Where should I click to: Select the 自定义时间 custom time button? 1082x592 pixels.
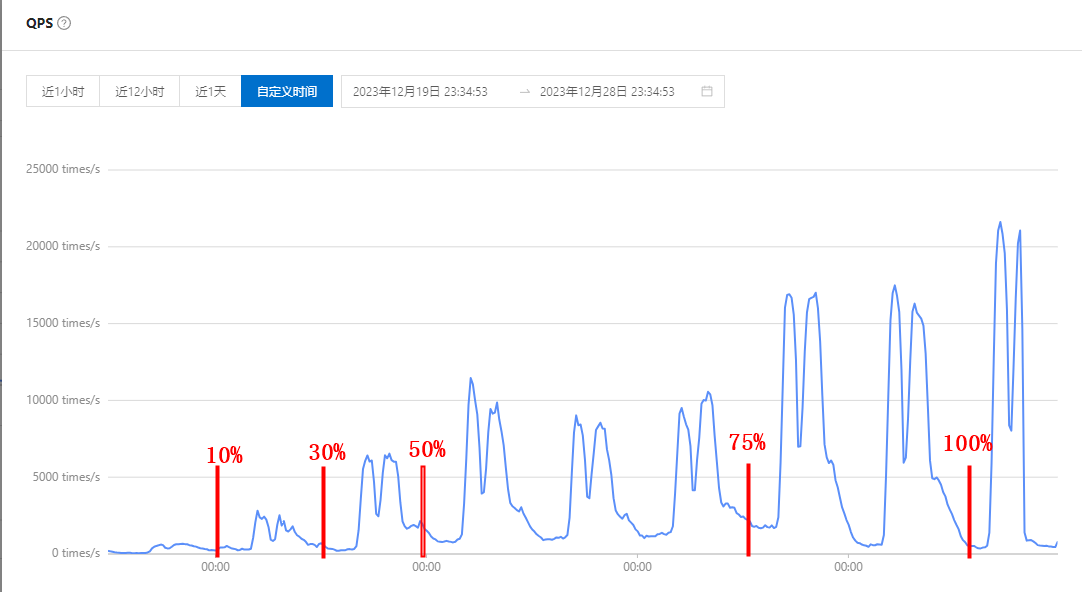(x=287, y=91)
